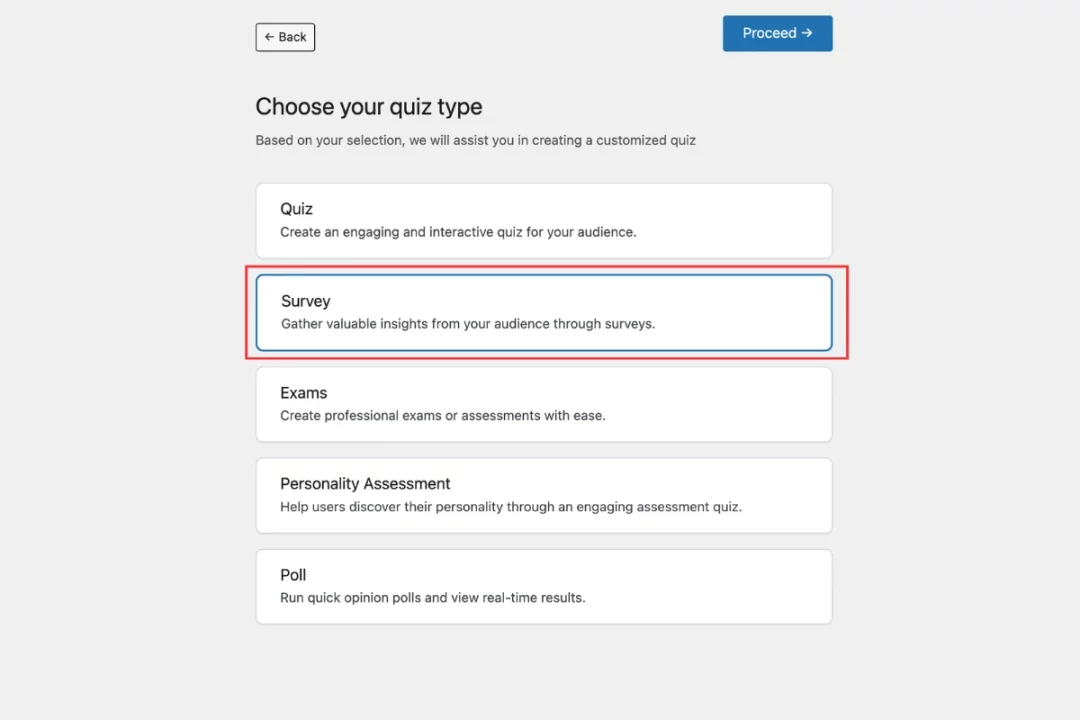Click the Poll card title text
This screenshot has height=720, width=1080.
(293, 574)
